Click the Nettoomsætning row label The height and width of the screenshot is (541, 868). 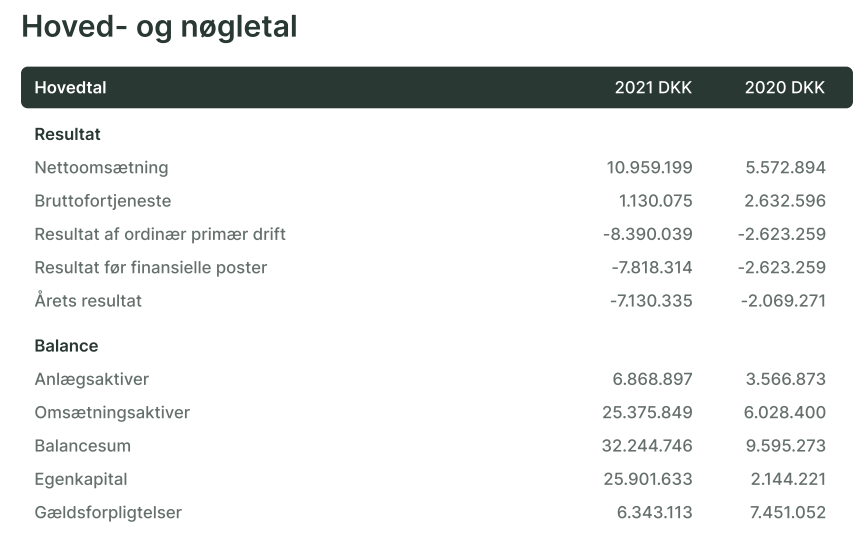click(x=101, y=167)
